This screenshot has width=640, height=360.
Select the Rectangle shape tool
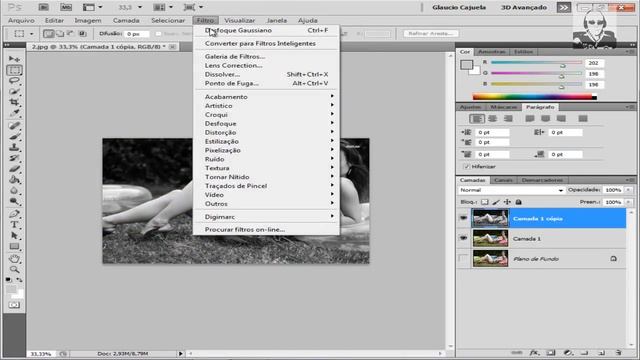click(x=14, y=247)
